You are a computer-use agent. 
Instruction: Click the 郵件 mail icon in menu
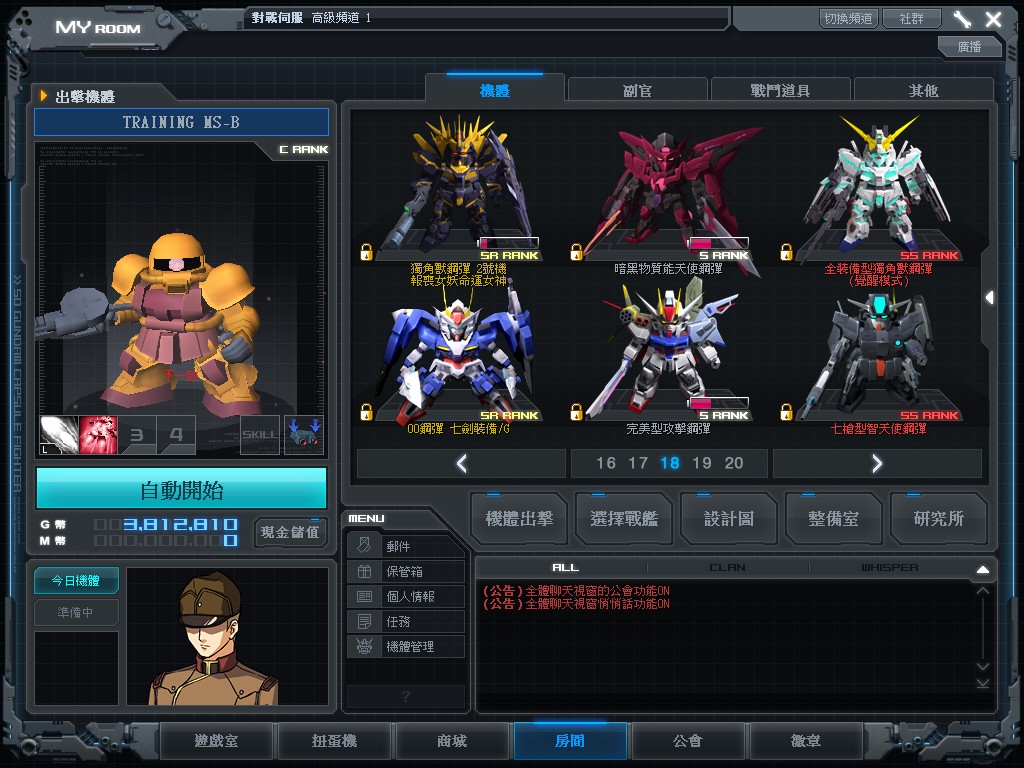[x=364, y=545]
